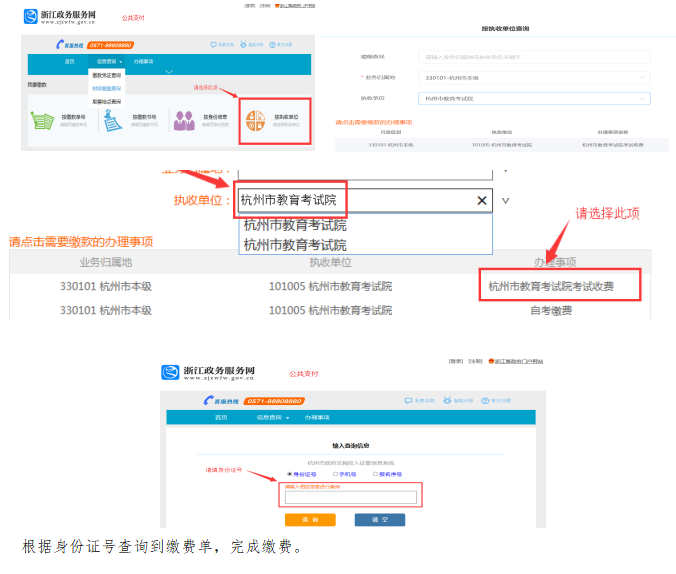Screen dimensions: 676x574
Task: Click the 浙江政务服务网 logo in the bottom screenshot
Action: click(208, 373)
